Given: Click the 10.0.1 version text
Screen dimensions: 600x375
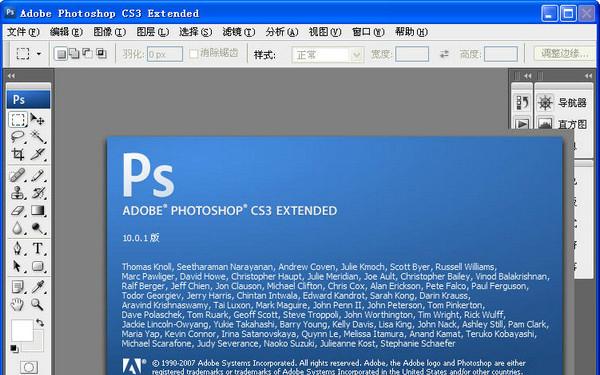Looking at the screenshot, I should [x=141, y=238].
